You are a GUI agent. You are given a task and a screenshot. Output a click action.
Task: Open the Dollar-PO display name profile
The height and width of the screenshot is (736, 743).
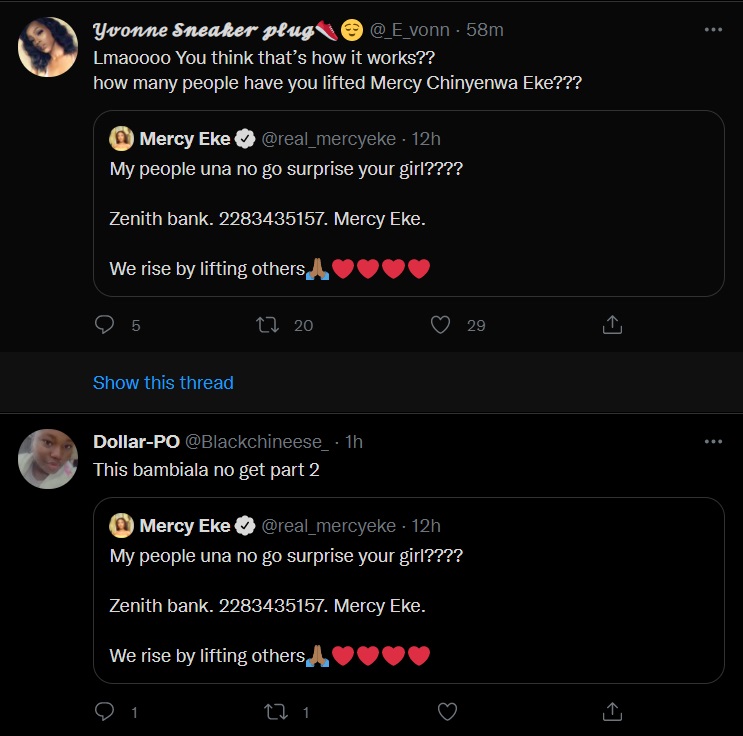pyautogui.click(x=136, y=441)
